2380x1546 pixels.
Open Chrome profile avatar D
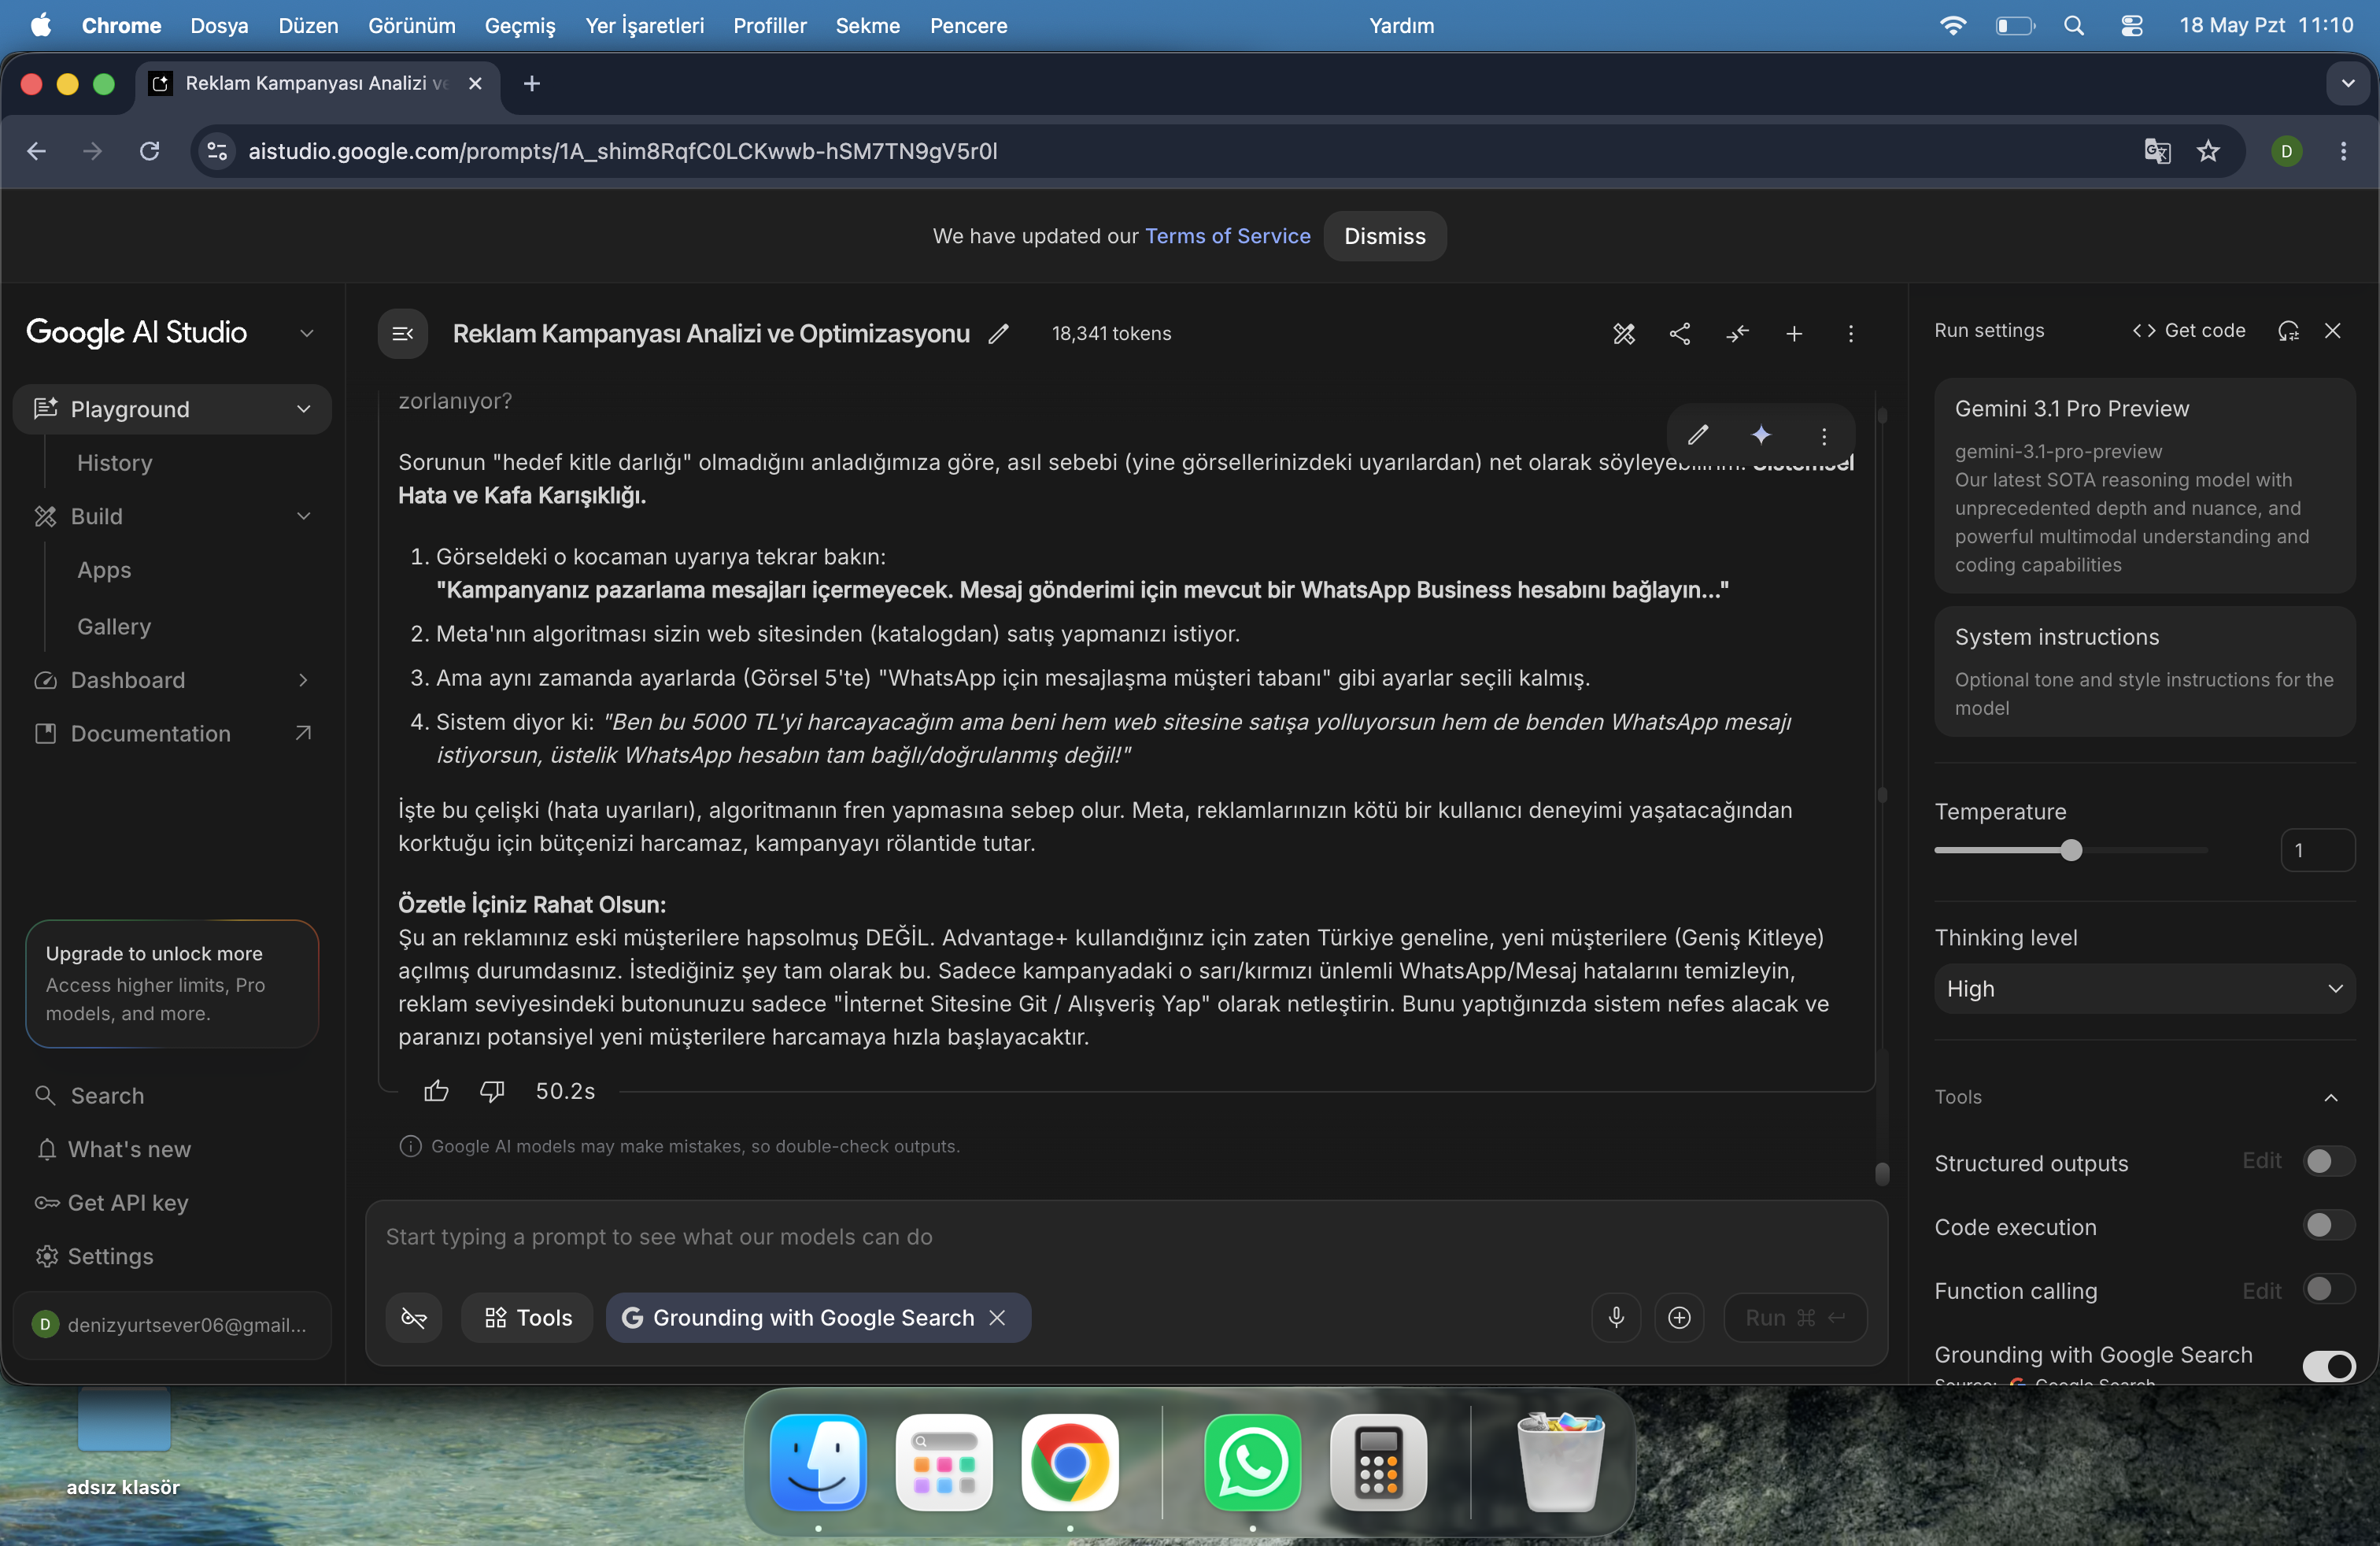[2286, 151]
